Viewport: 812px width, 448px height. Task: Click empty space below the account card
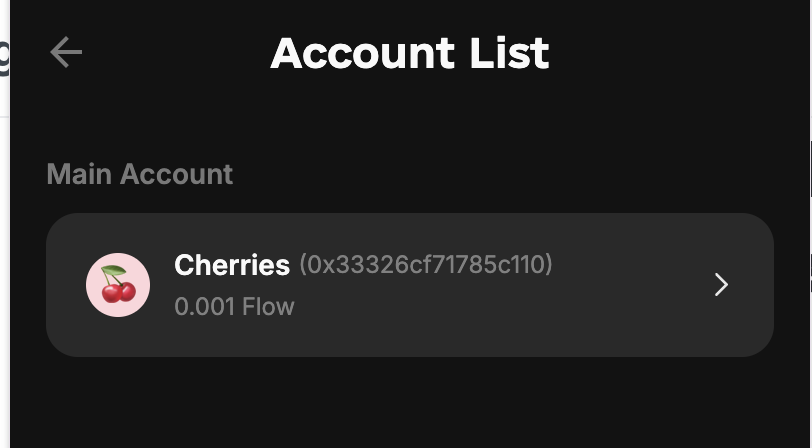410,404
